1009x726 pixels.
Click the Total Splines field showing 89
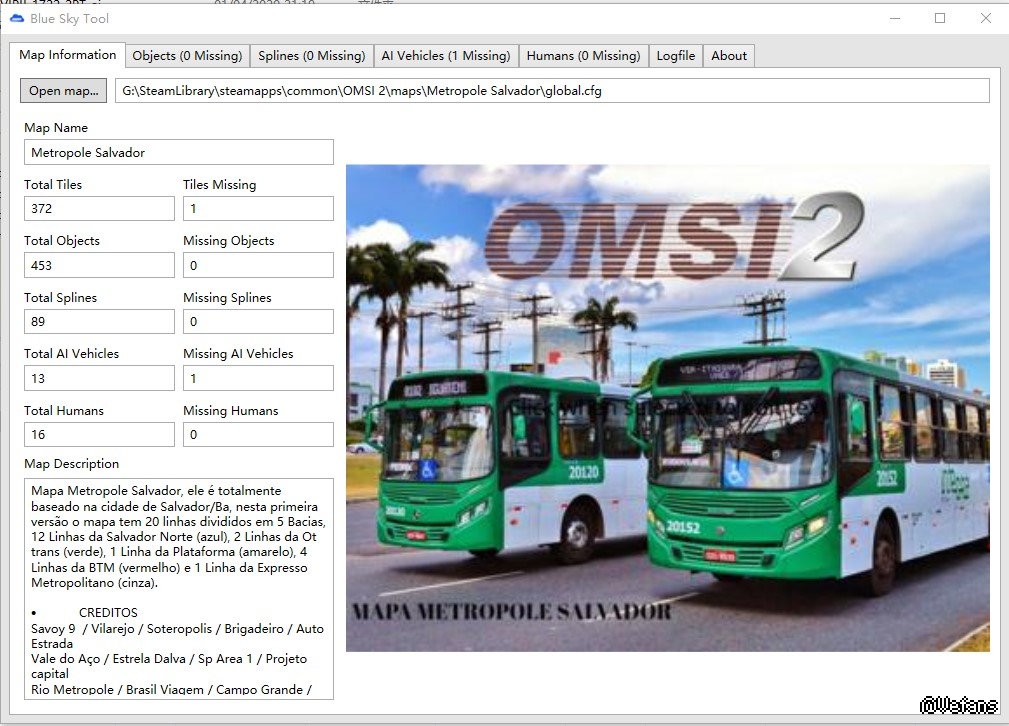(99, 321)
